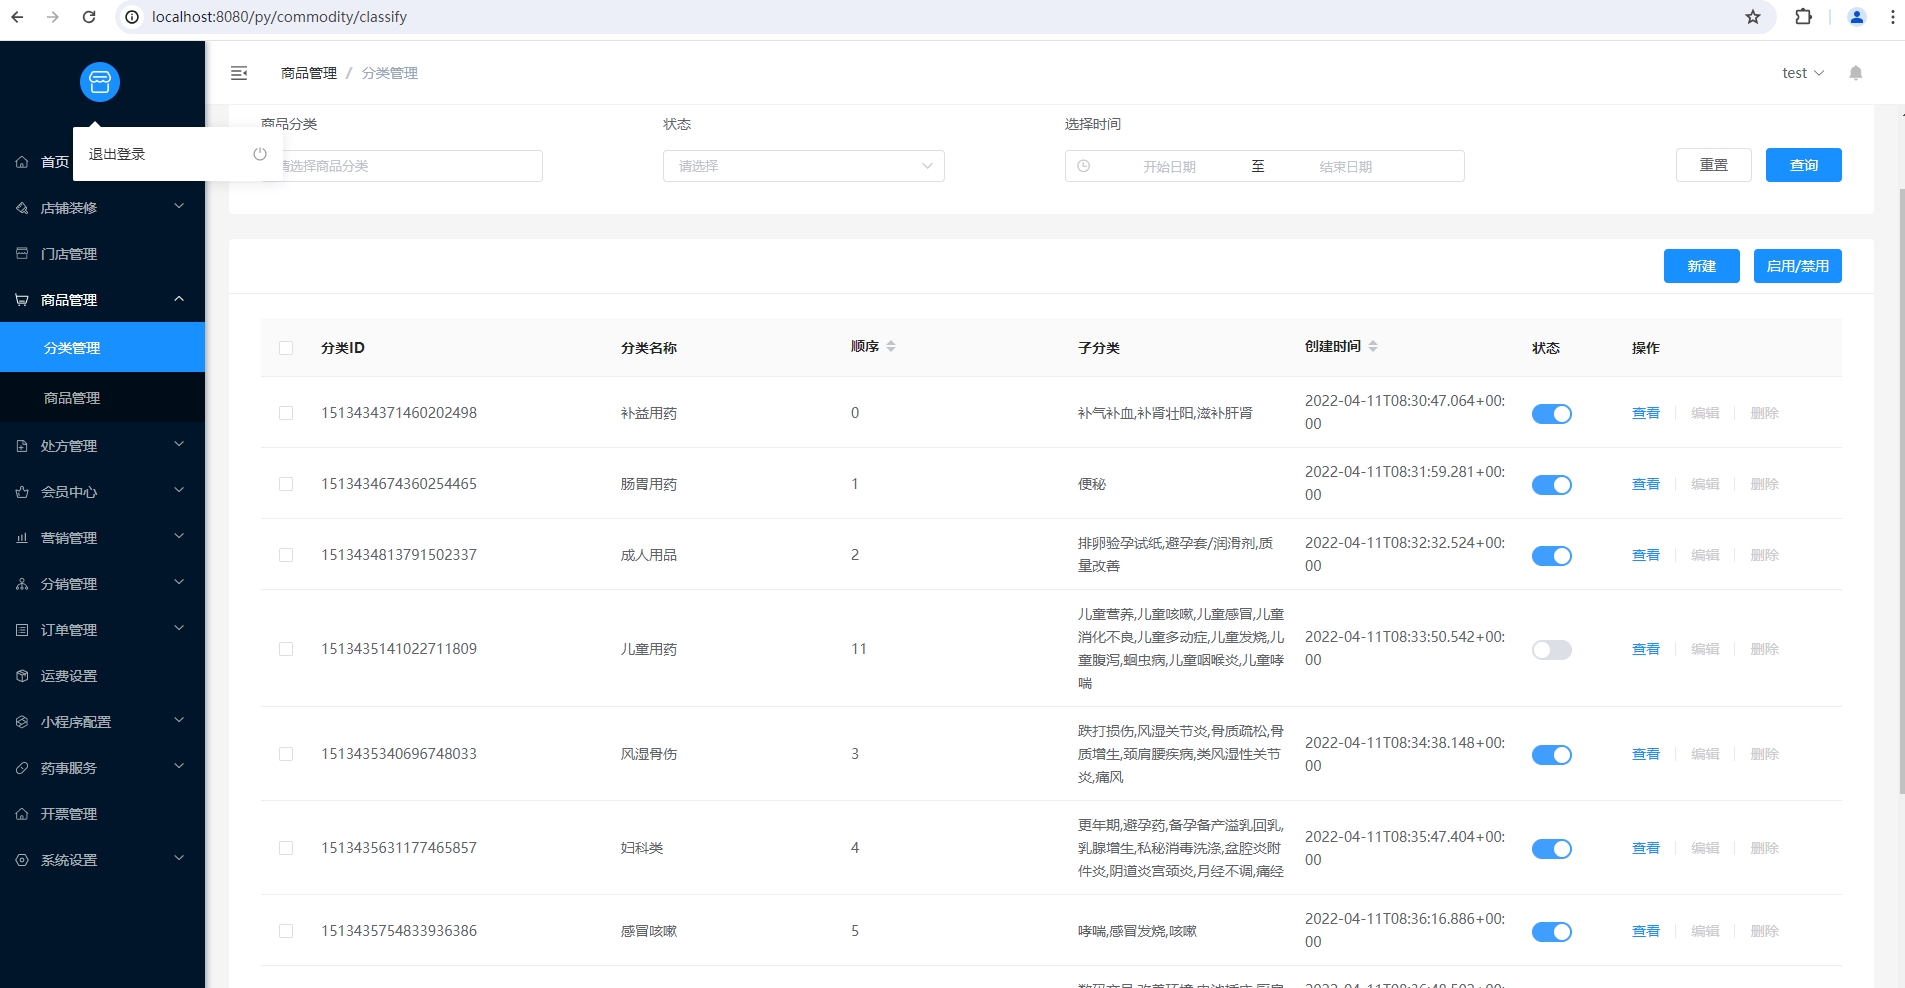The image size is (1905, 988).
Task: Toggle status switch for 补益用药
Action: tap(1552, 414)
